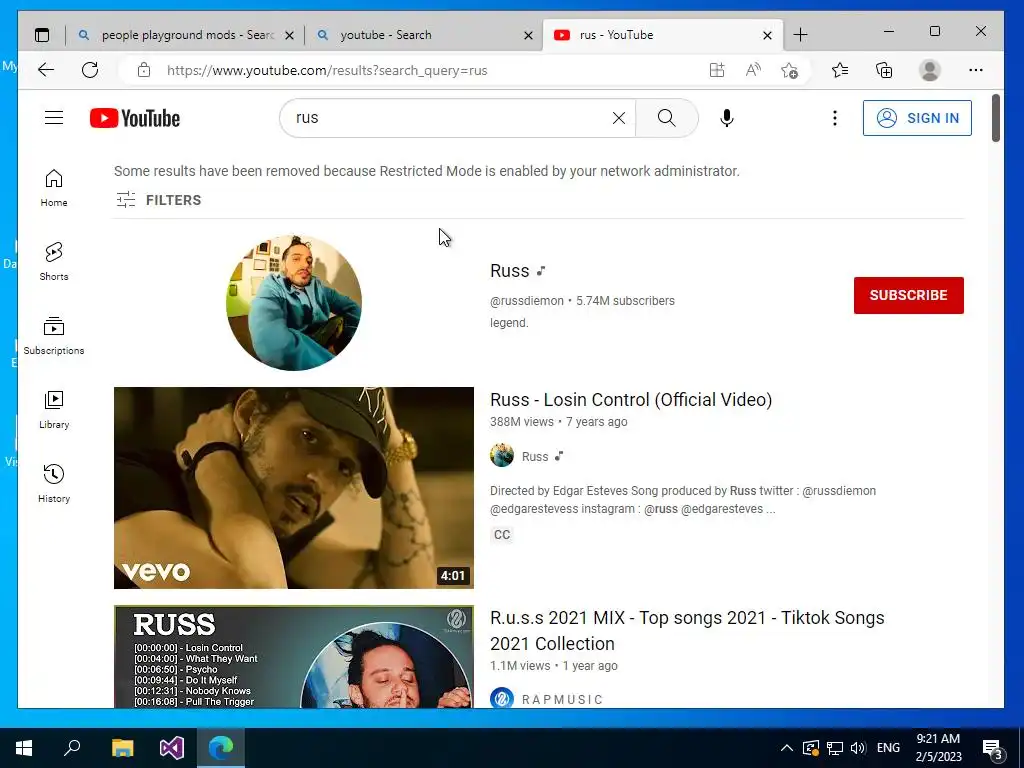Add this page to favorites star
The image size is (1024, 768).
click(x=790, y=70)
